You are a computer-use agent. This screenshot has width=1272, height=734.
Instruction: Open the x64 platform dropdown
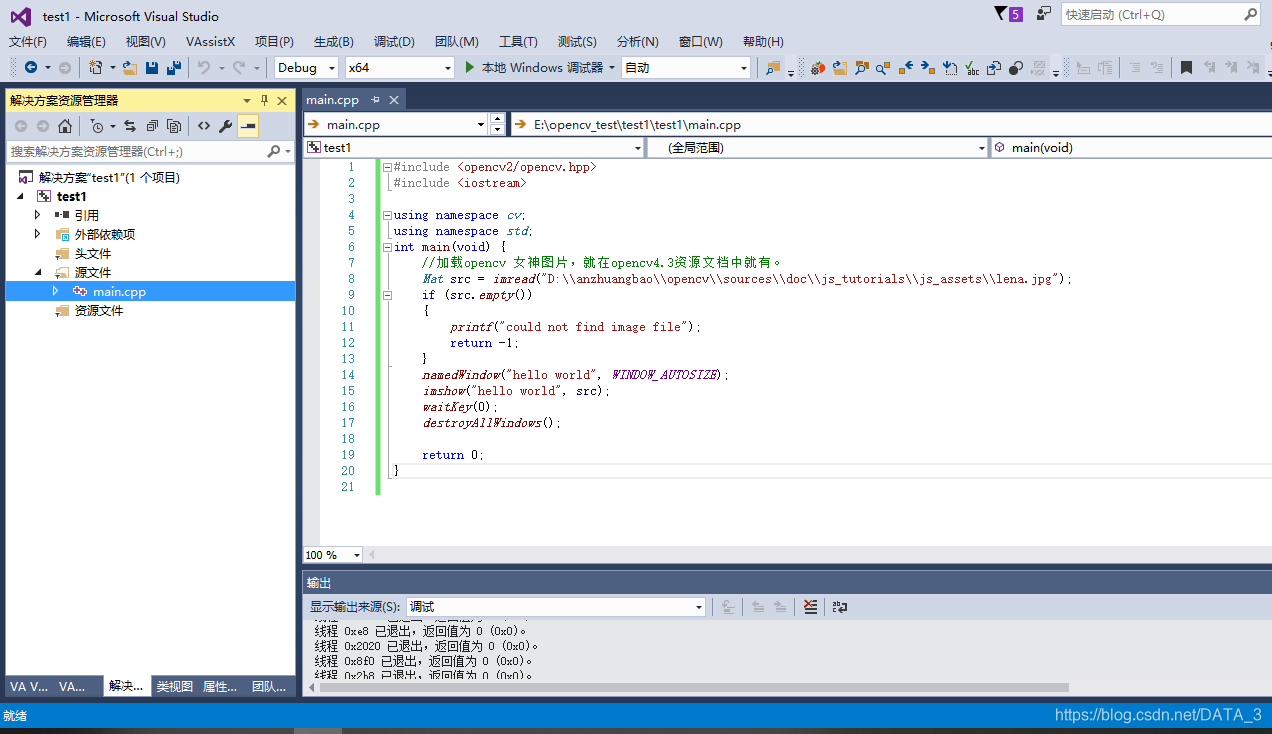click(x=399, y=67)
